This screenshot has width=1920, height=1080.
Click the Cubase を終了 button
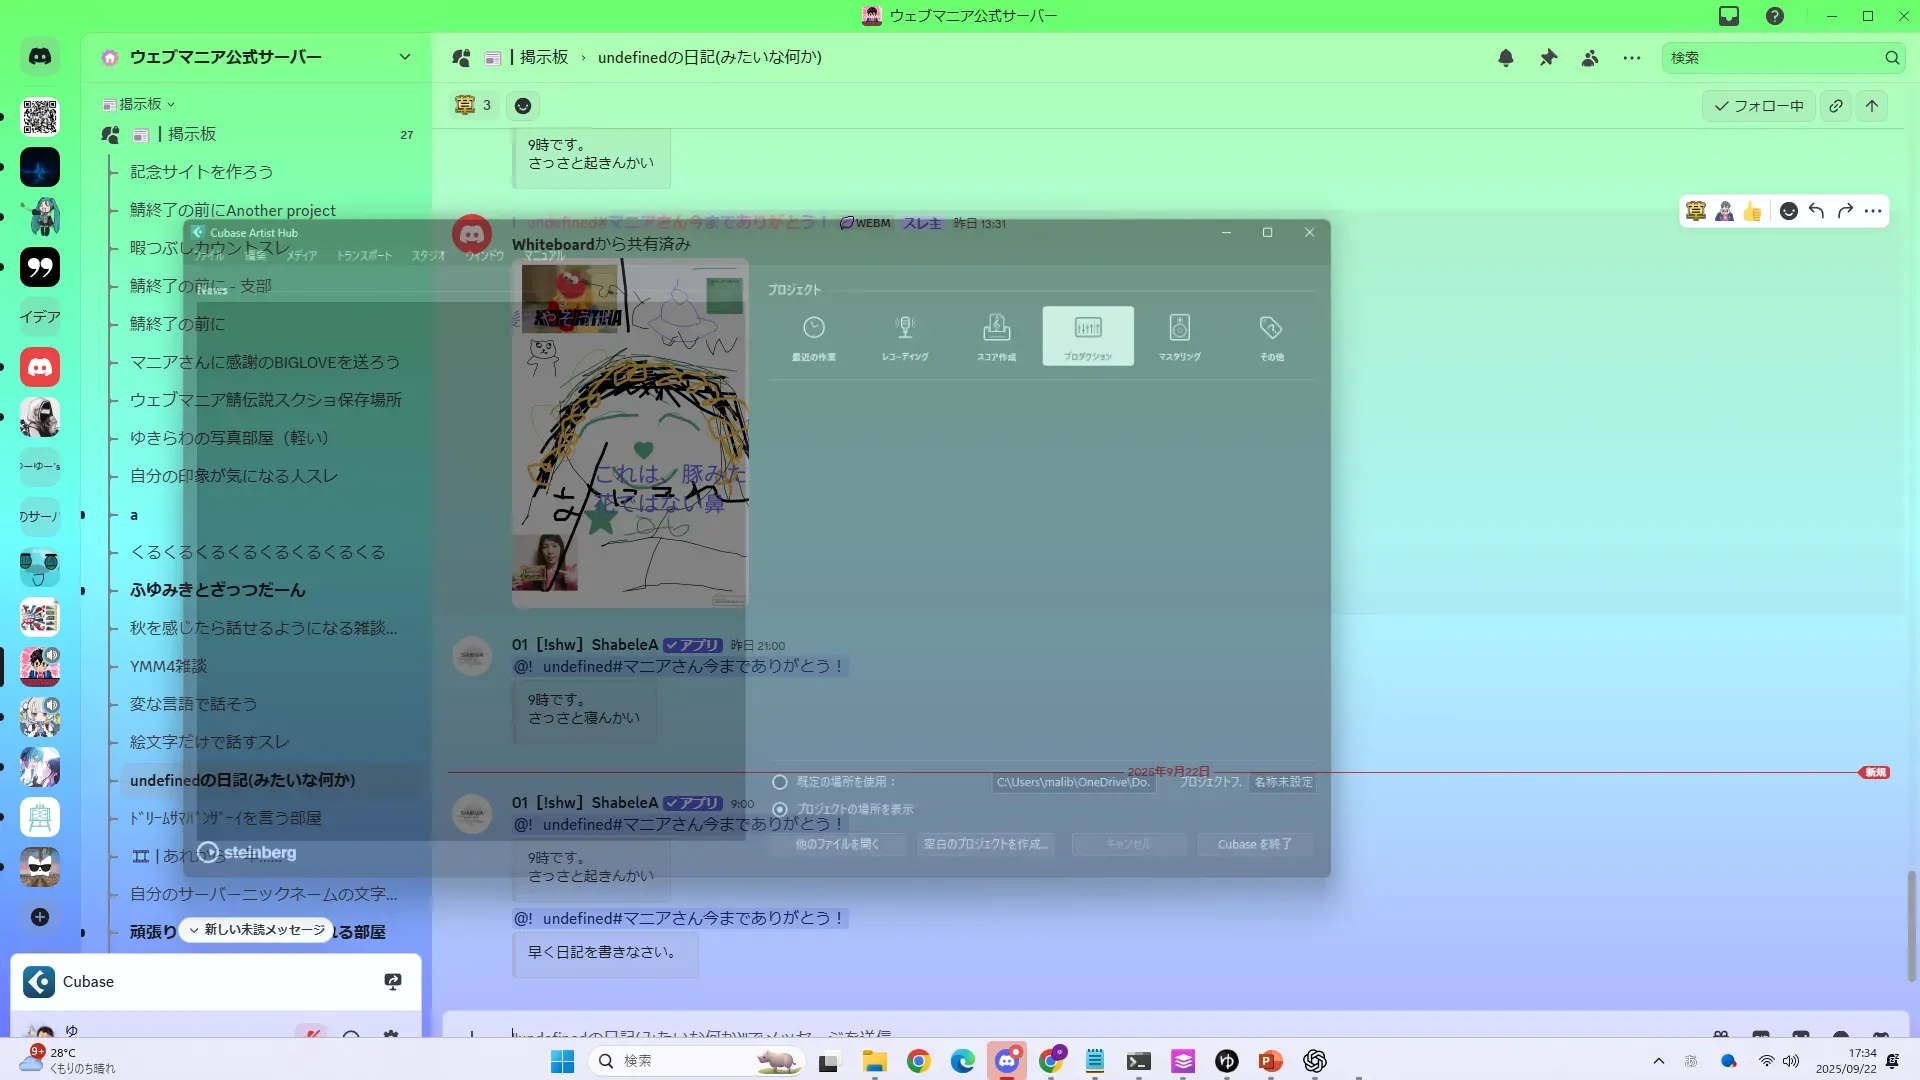click(x=1254, y=844)
